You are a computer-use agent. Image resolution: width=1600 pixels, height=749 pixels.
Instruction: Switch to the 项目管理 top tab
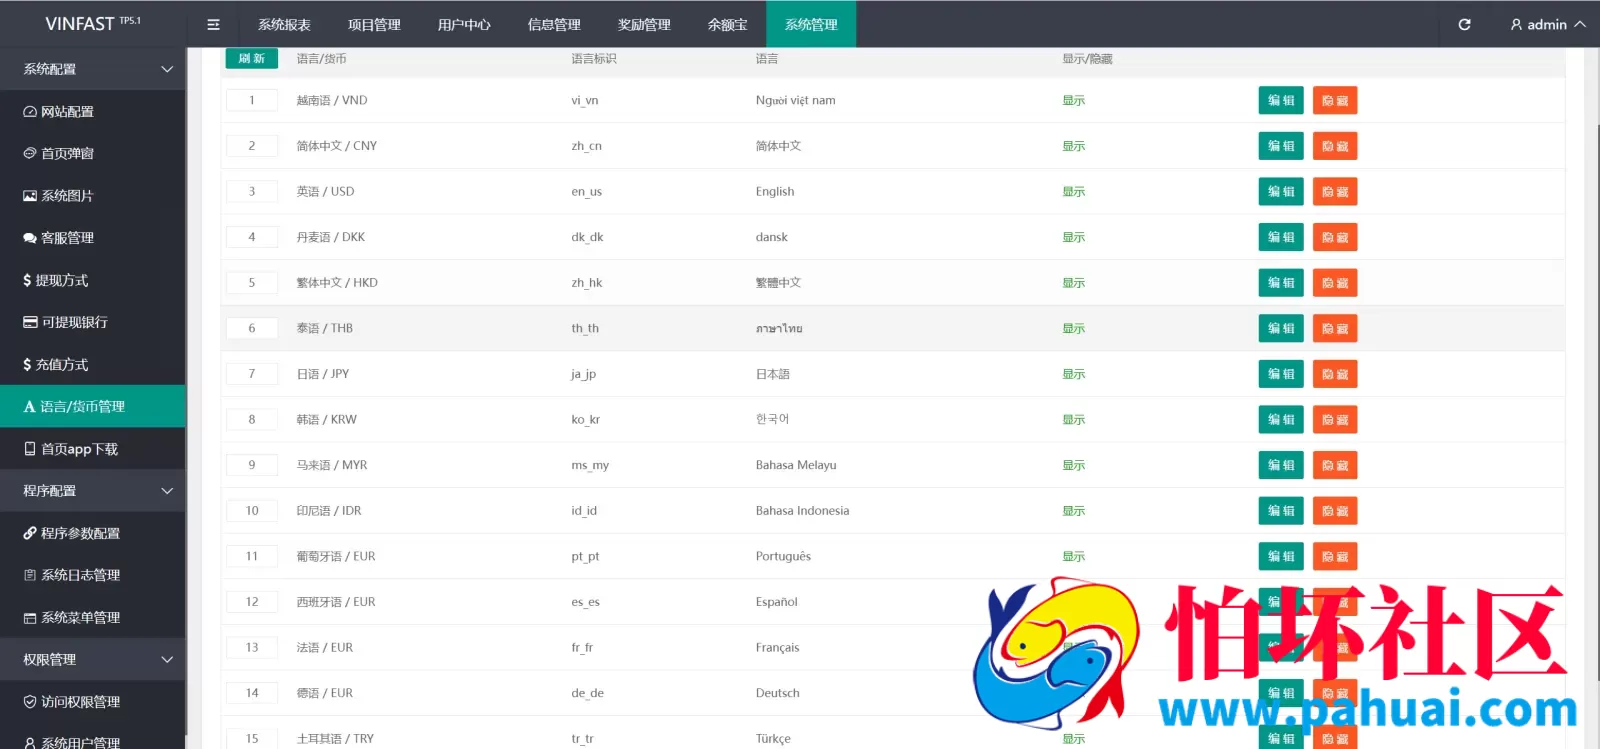pos(374,24)
